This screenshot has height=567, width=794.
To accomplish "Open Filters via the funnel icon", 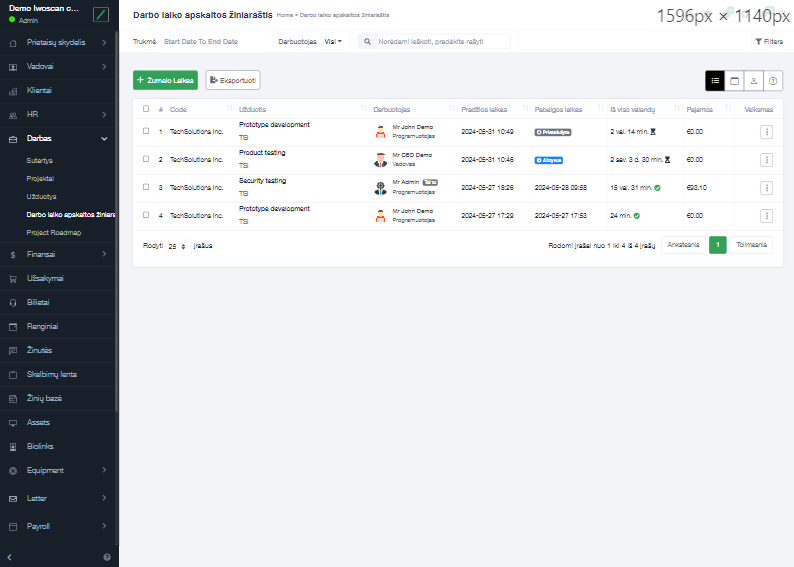I will [768, 42].
